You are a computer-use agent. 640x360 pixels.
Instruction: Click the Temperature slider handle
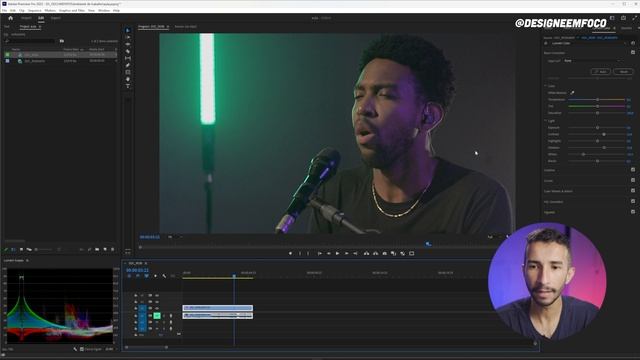[598, 100]
